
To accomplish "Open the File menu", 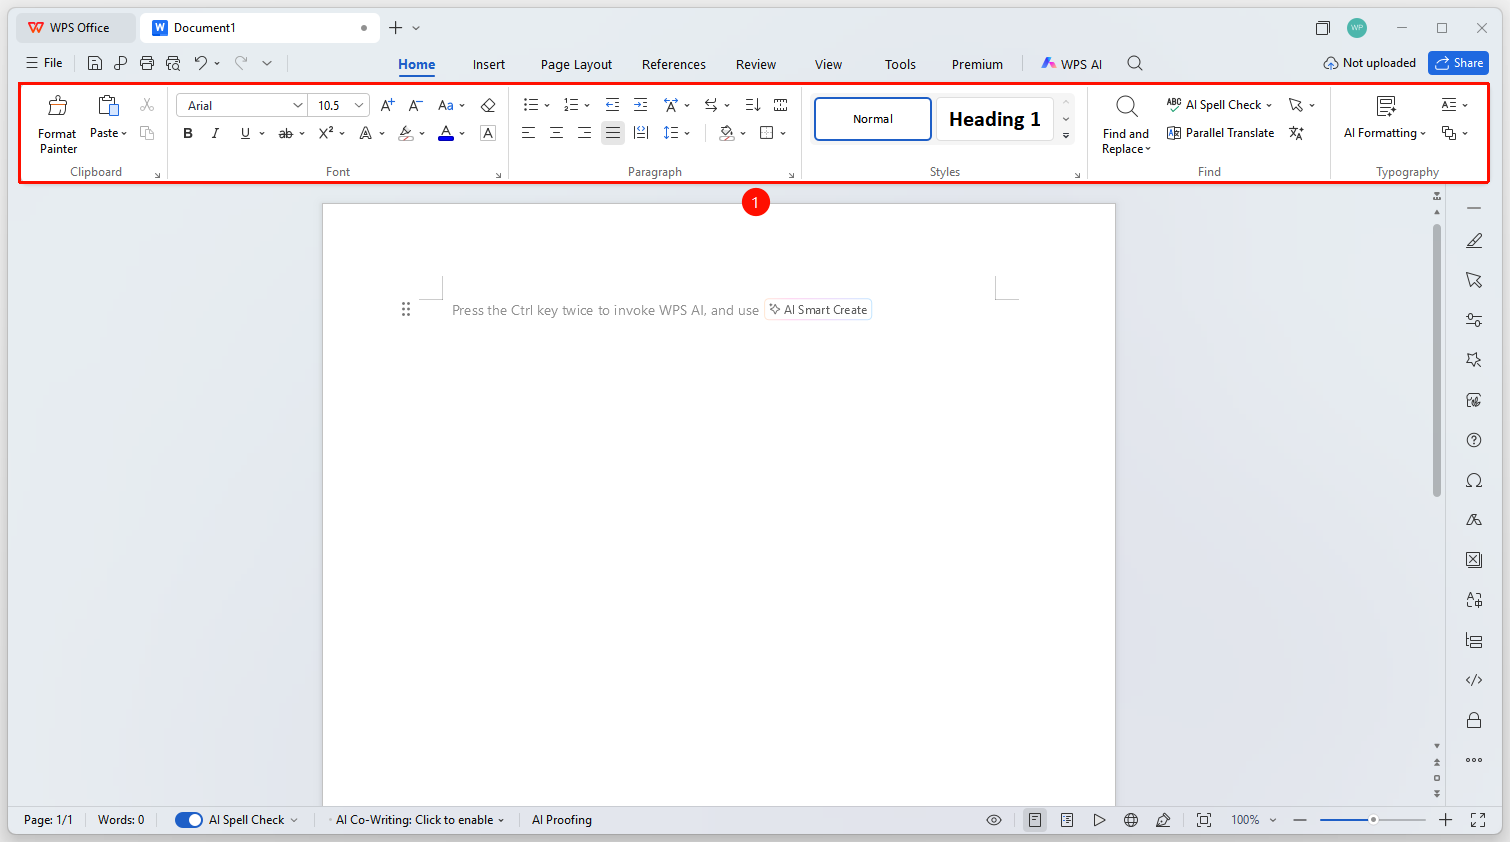I will pos(44,63).
